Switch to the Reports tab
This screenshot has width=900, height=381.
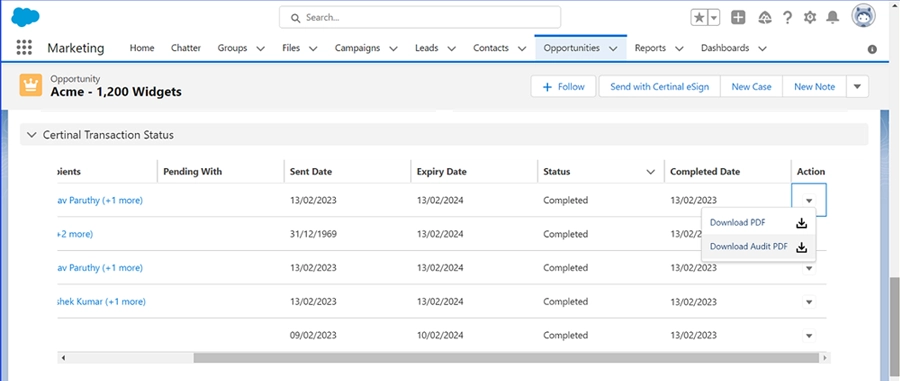tap(650, 48)
